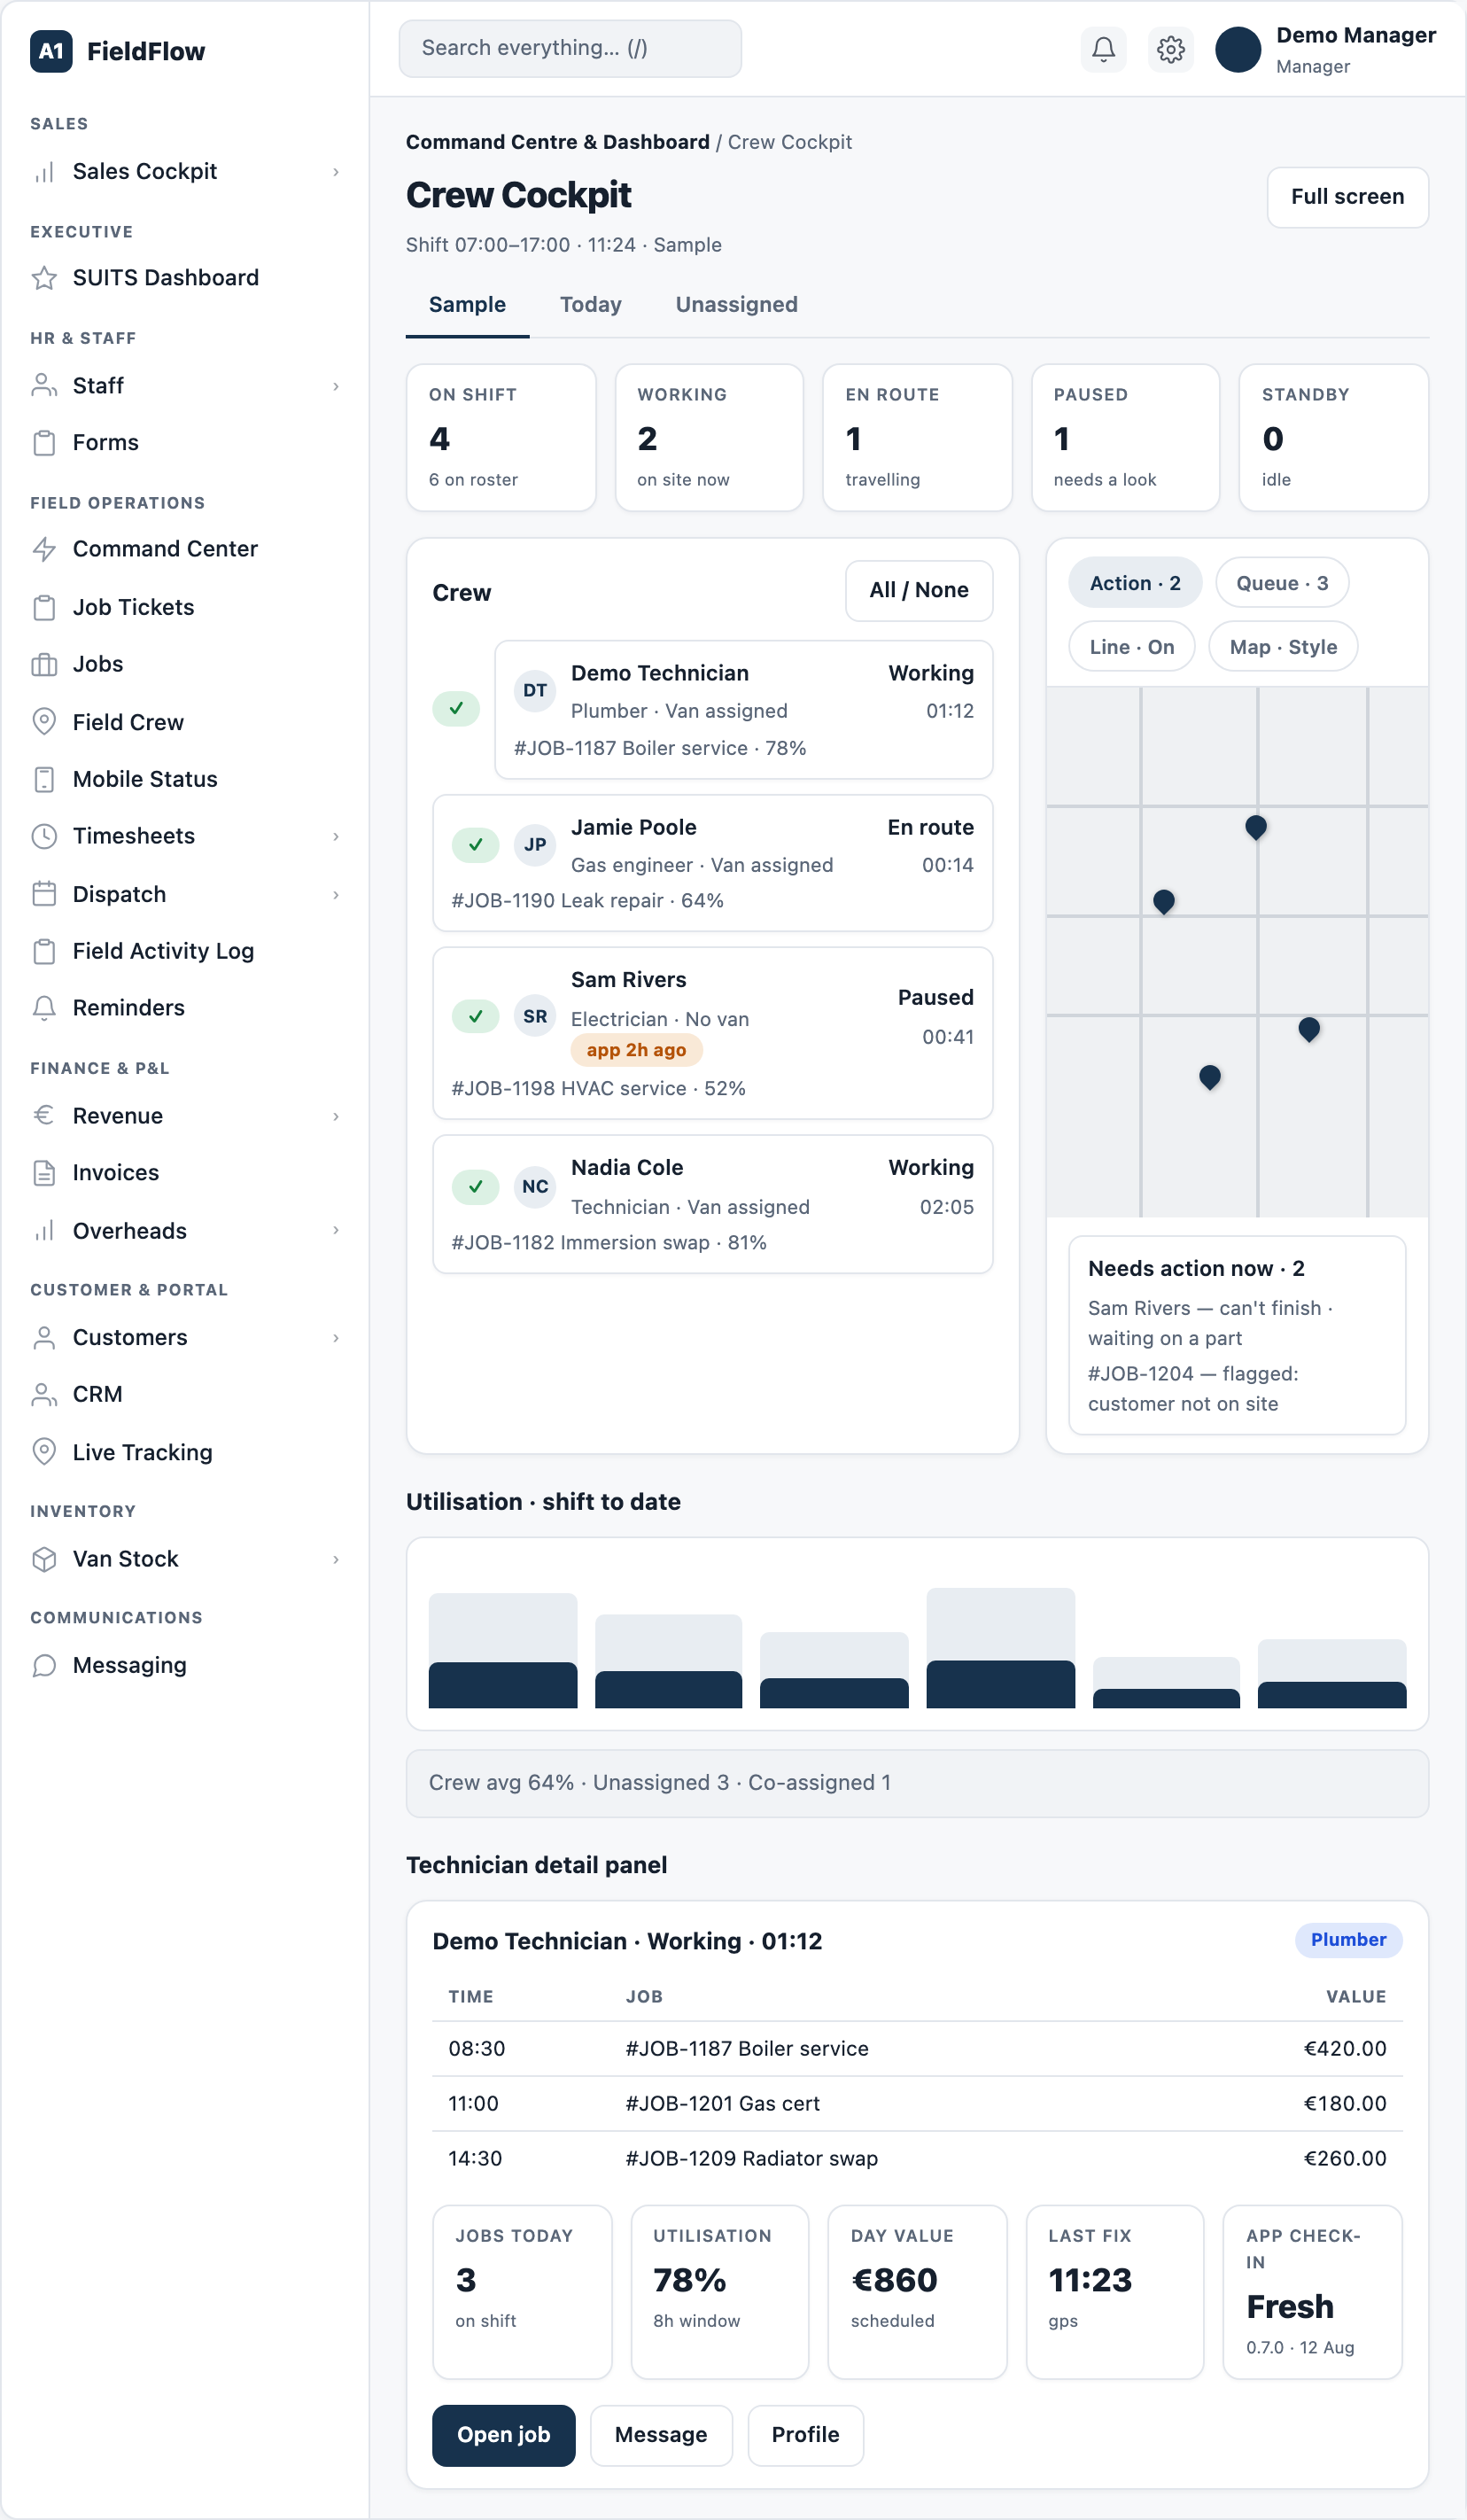Screen dimensions: 1467x2520
Task: Toggle Sam Rivers crew checkmark
Action: (476, 1017)
